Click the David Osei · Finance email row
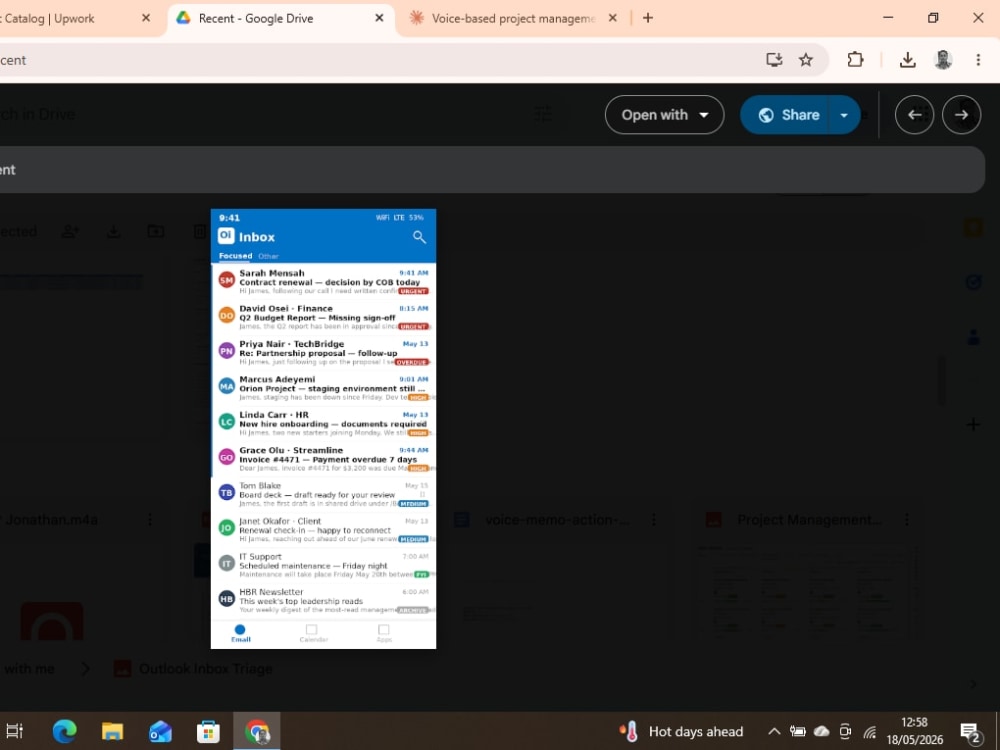 pyautogui.click(x=323, y=317)
